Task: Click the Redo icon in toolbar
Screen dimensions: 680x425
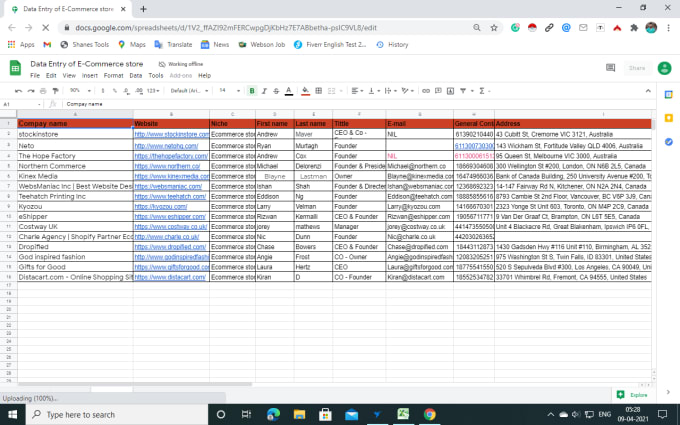Action: click(31, 91)
